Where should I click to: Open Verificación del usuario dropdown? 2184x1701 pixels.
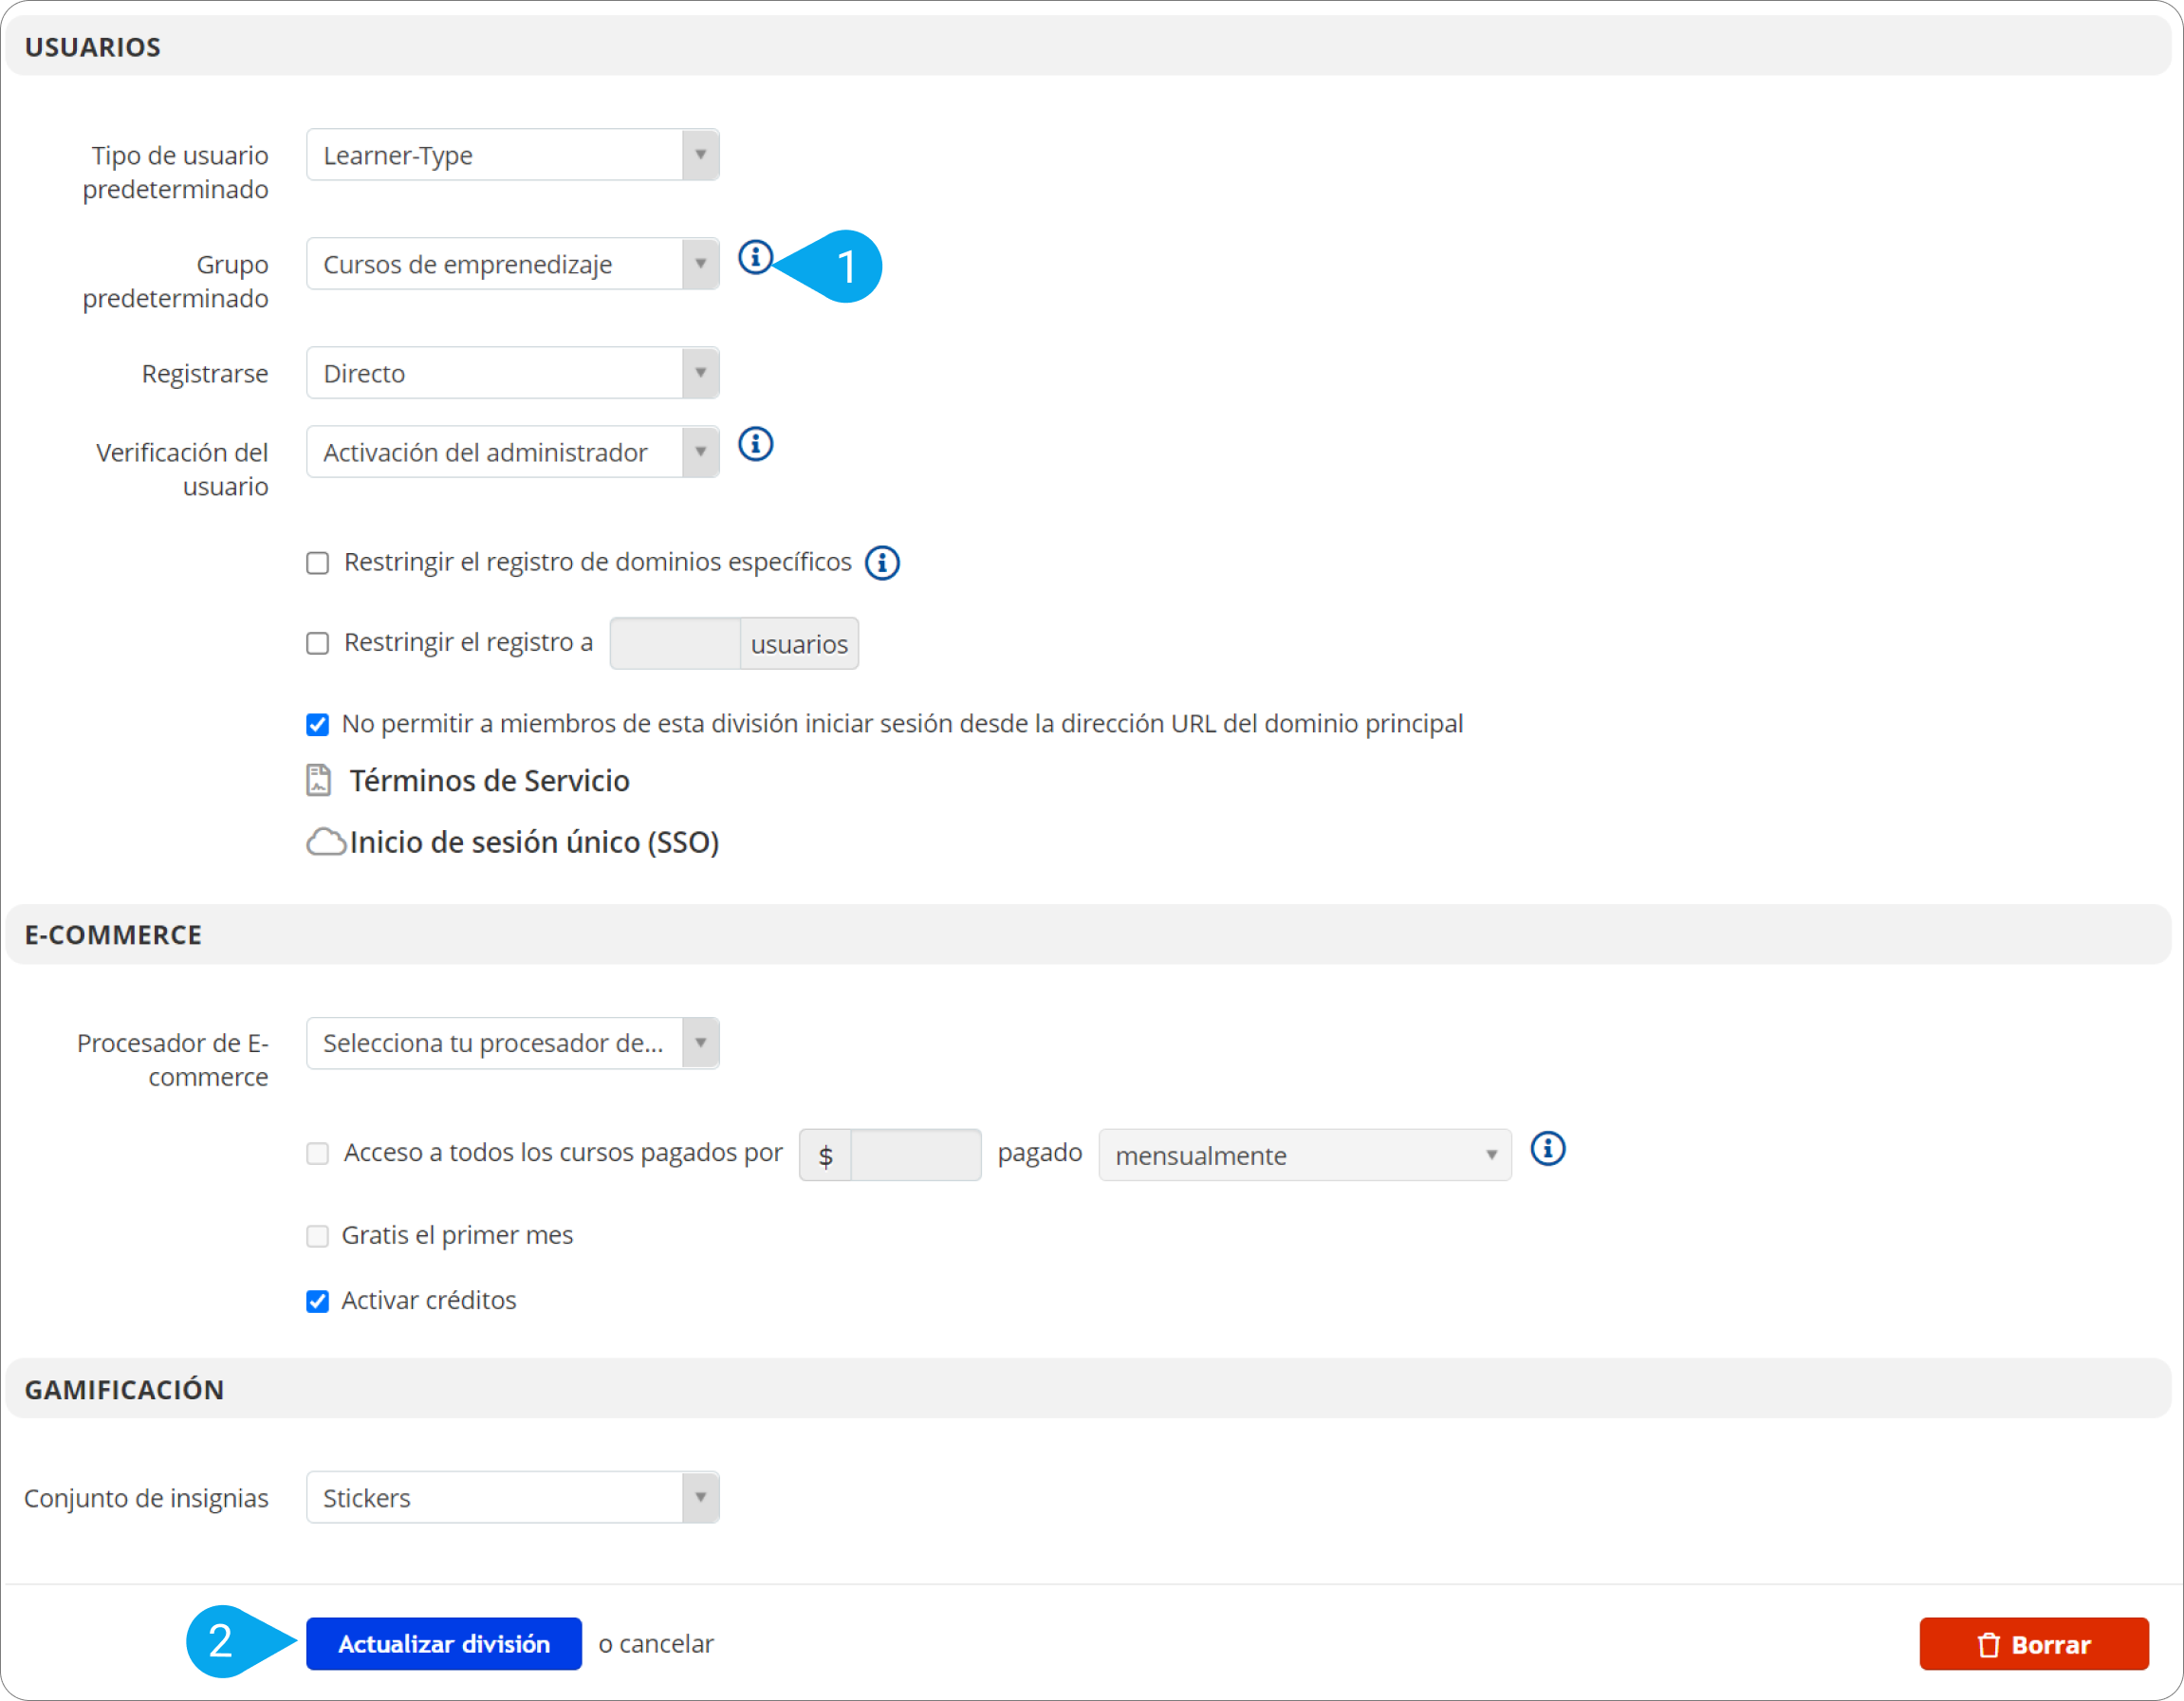pyautogui.click(x=512, y=452)
